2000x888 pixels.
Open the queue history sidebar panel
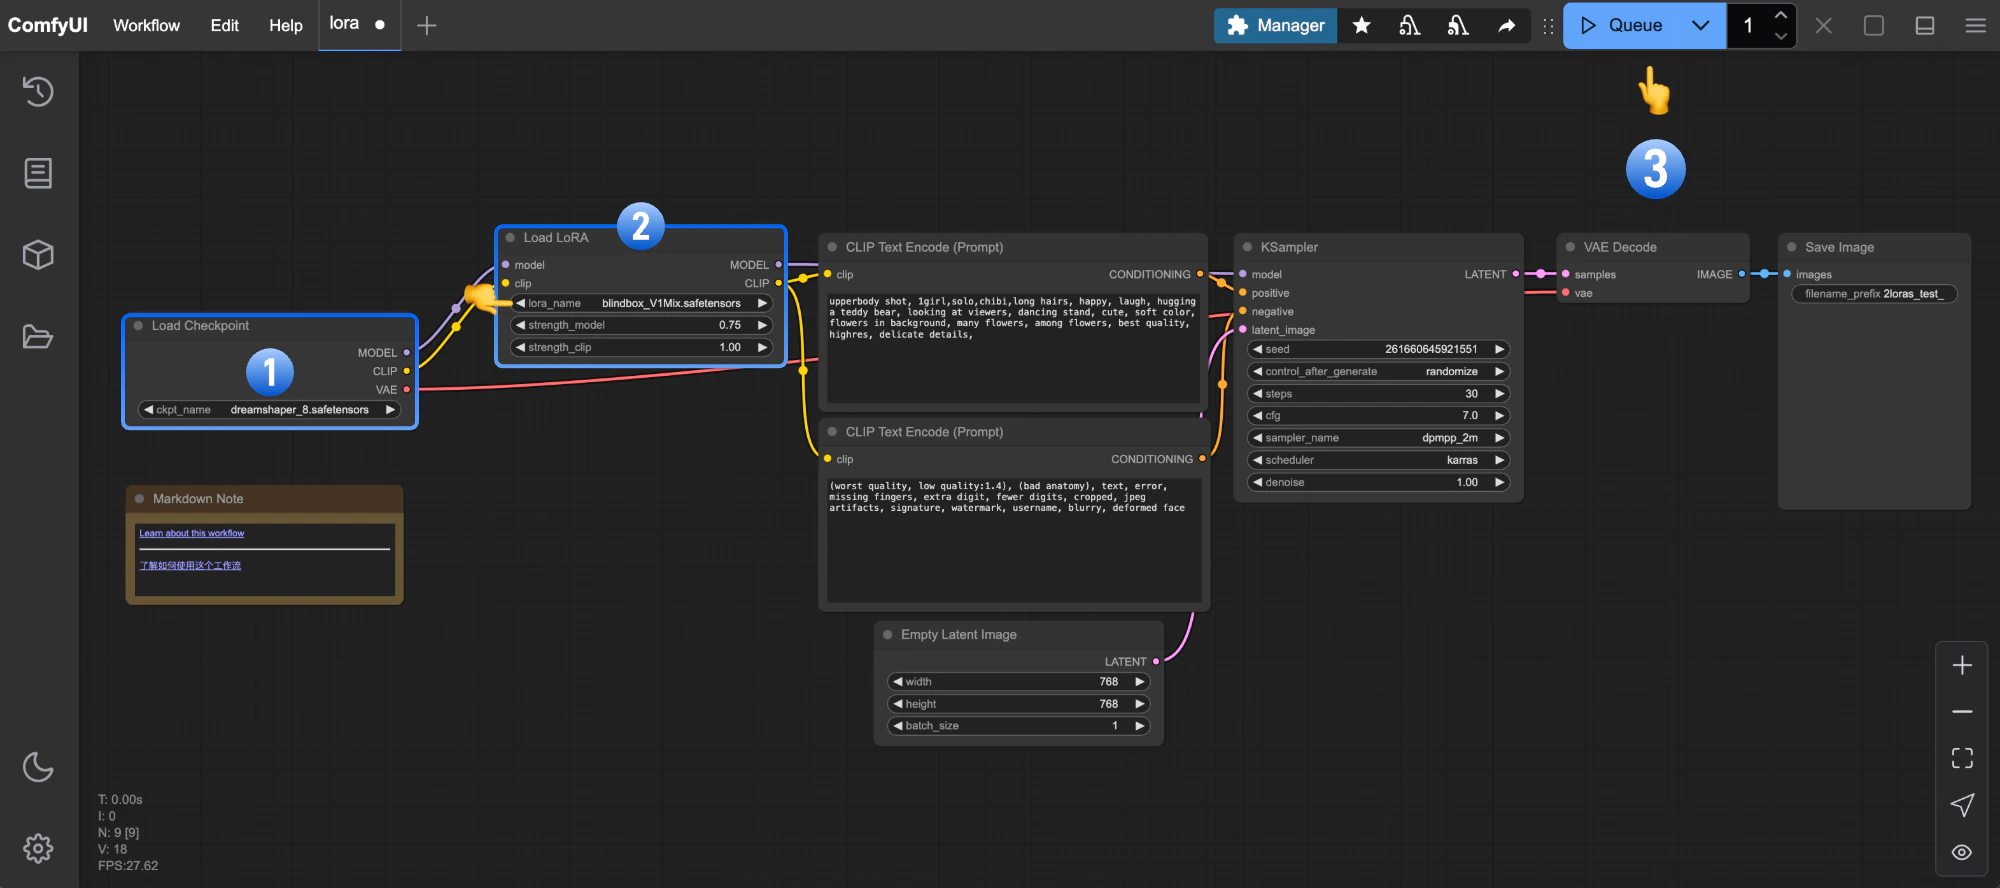[x=38, y=92]
